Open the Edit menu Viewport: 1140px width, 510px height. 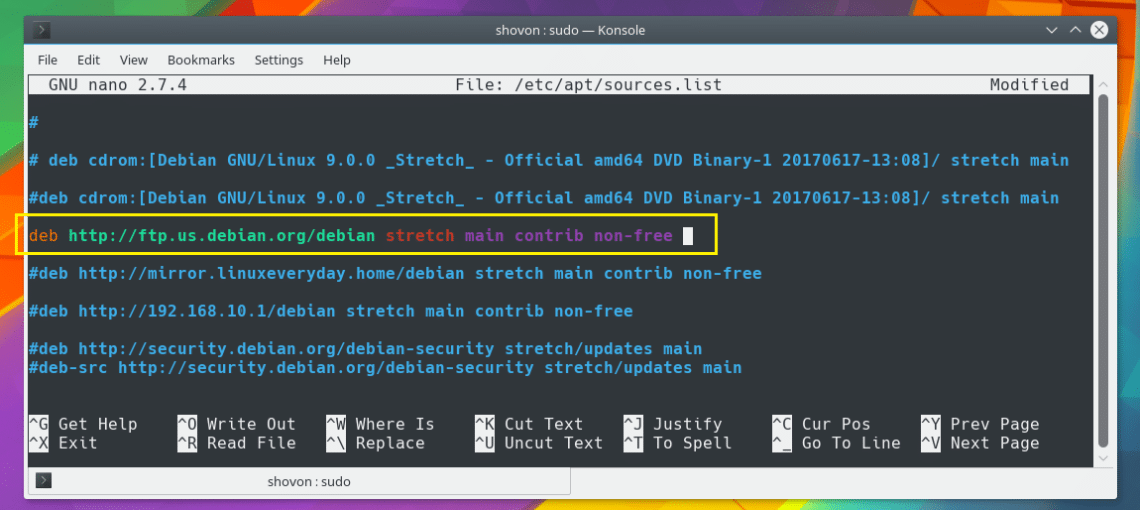click(88, 60)
